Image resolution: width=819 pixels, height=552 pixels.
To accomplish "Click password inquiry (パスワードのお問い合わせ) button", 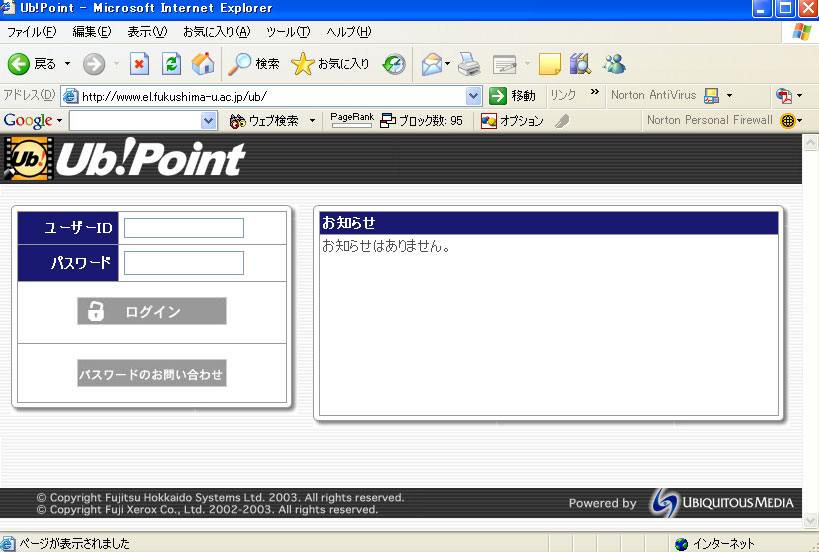I will pyautogui.click(x=152, y=373).
